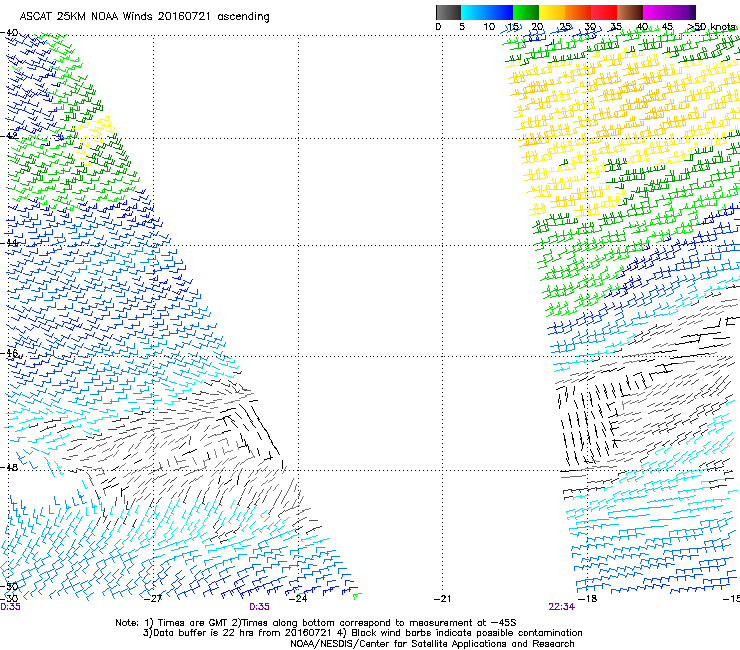Select the magenta 40-45 knots legend swatch

(656, 12)
